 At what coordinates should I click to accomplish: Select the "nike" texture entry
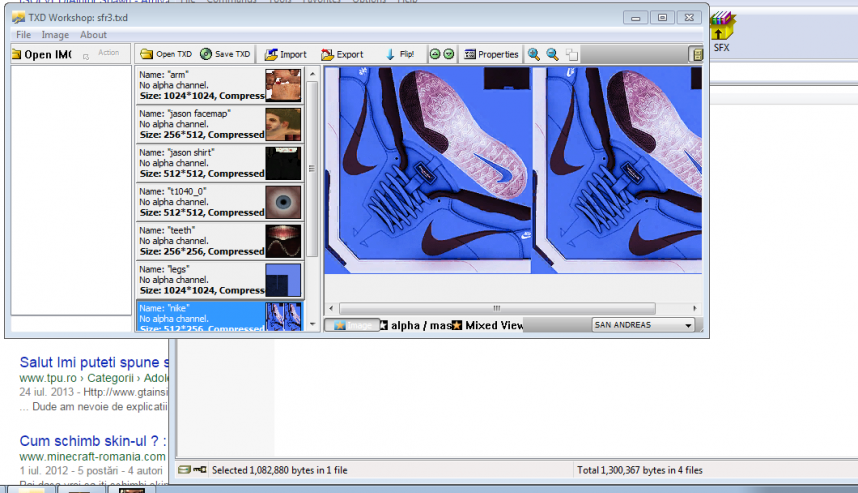click(219, 316)
